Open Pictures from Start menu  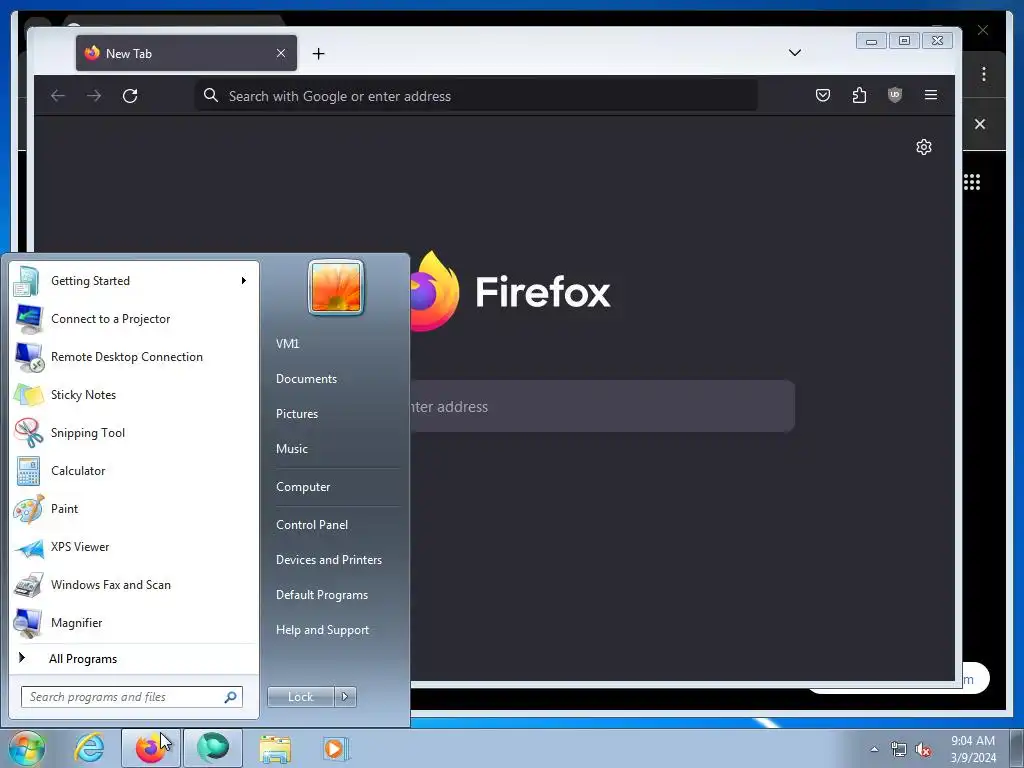pos(297,414)
